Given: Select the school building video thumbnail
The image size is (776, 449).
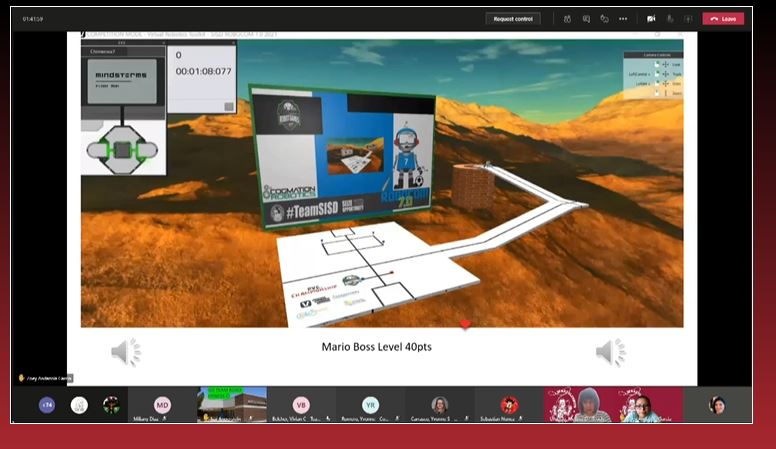Looking at the screenshot, I should (232, 404).
